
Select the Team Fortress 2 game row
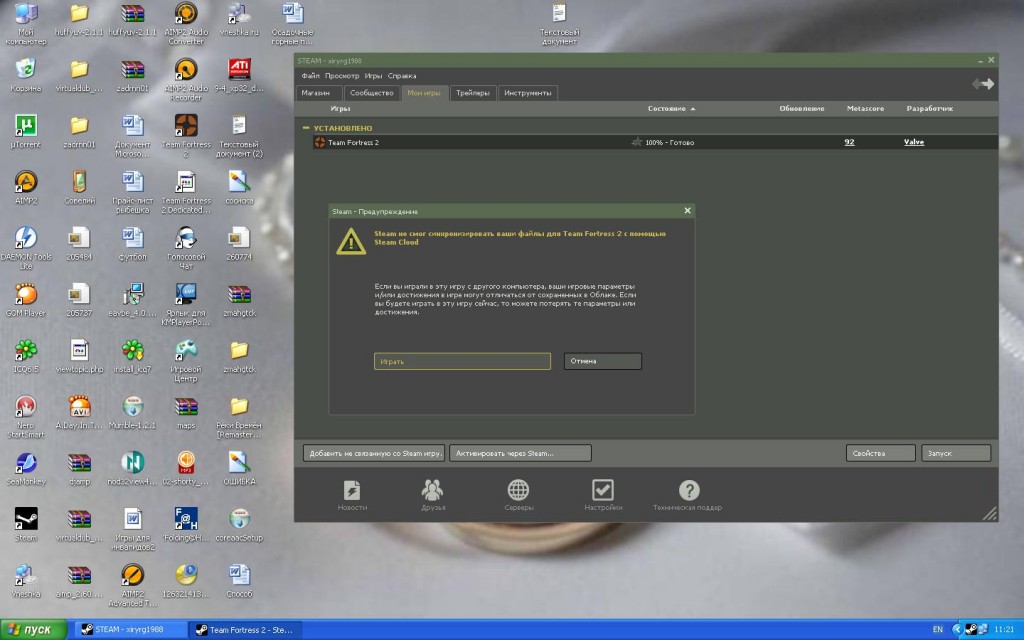pyautogui.click(x=655, y=142)
